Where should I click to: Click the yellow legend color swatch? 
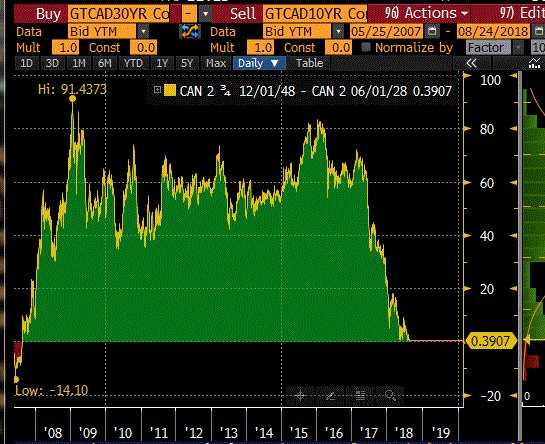pyautogui.click(x=170, y=90)
